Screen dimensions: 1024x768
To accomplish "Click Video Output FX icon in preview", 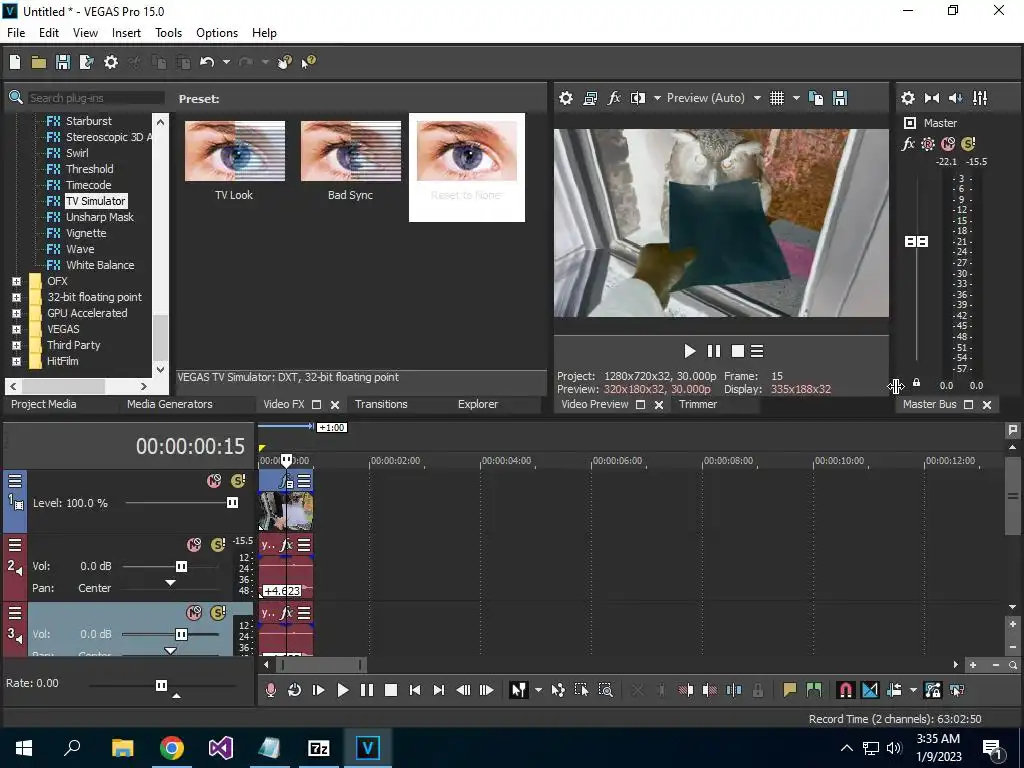I will tap(614, 98).
